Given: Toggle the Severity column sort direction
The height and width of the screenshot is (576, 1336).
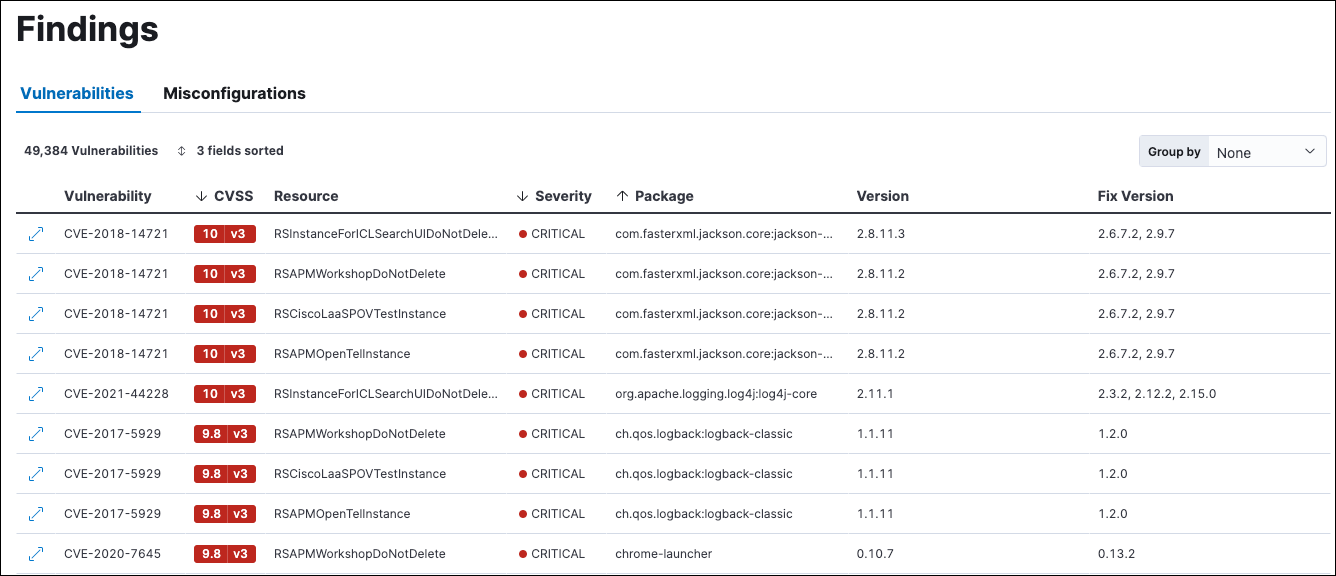Looking at the screenshot, I should point(522,195).
